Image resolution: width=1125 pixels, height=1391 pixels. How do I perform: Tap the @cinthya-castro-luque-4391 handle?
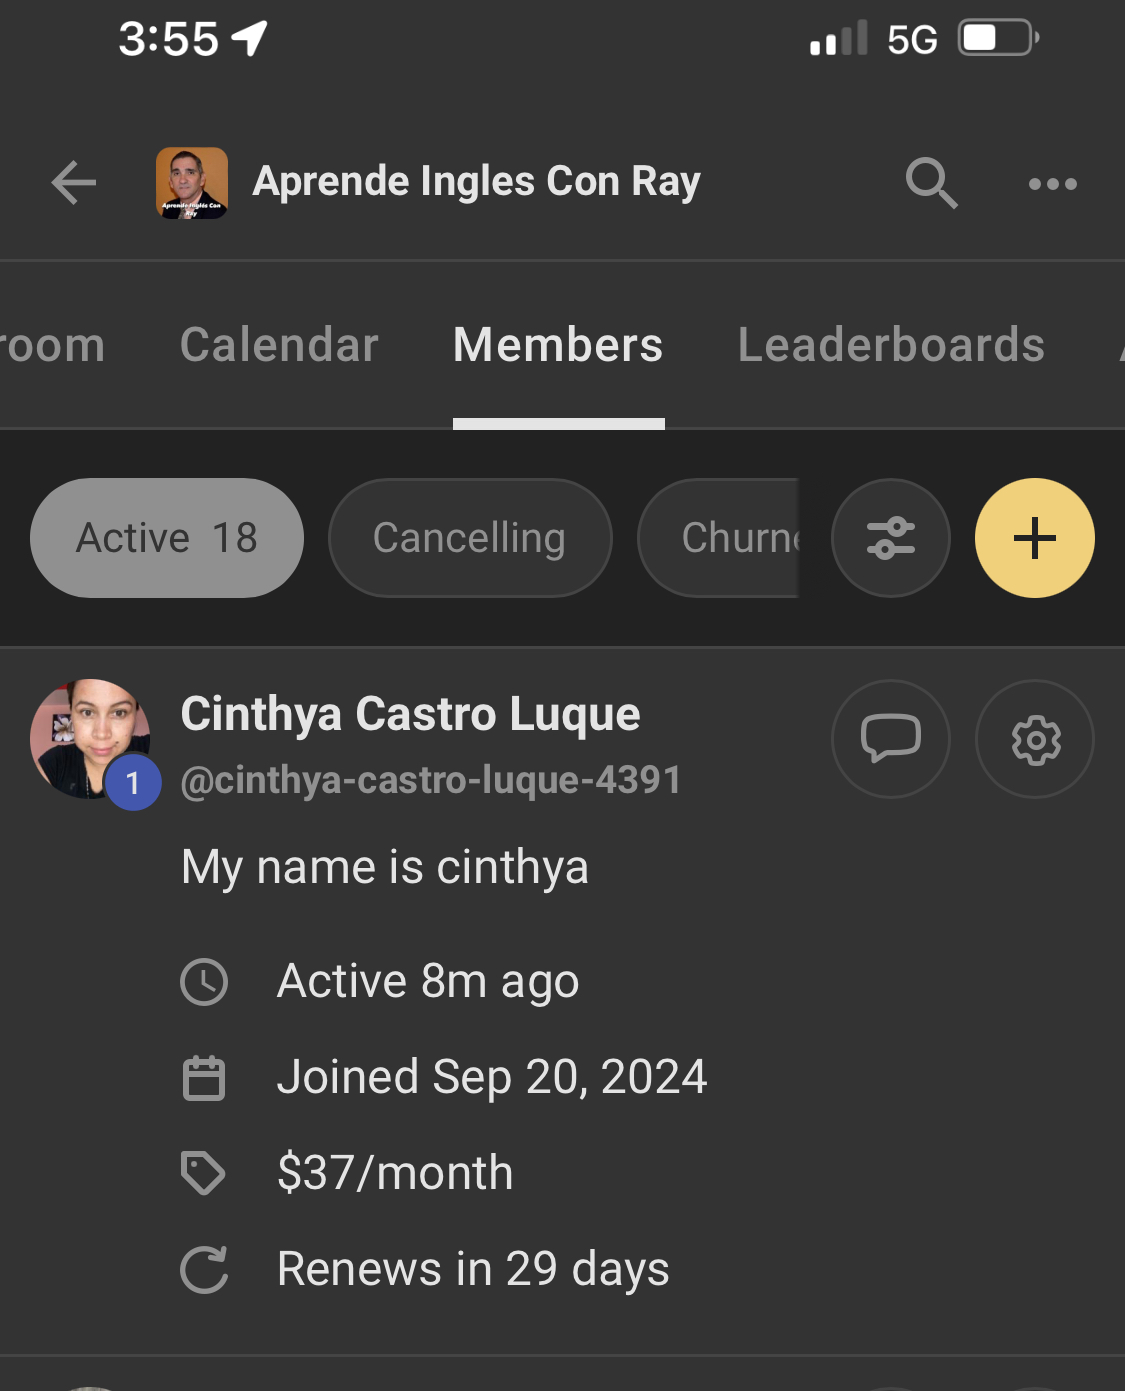coord(431,780)
